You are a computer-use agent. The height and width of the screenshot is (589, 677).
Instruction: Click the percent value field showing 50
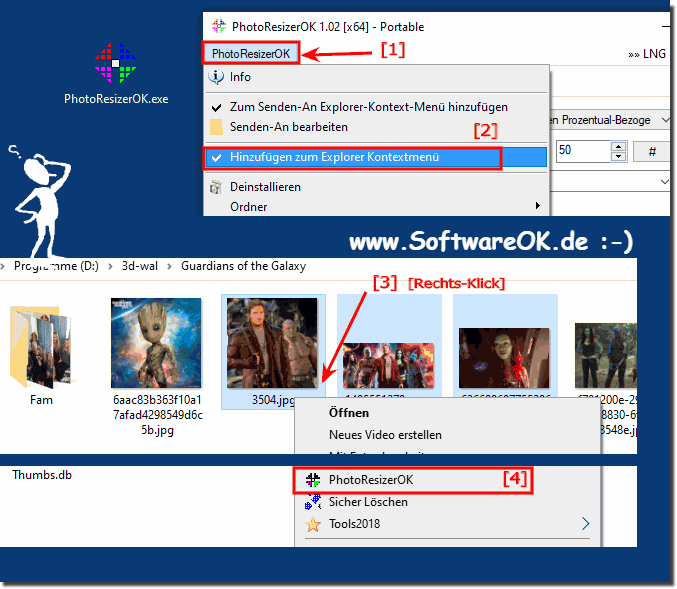[x=583, y=150]
